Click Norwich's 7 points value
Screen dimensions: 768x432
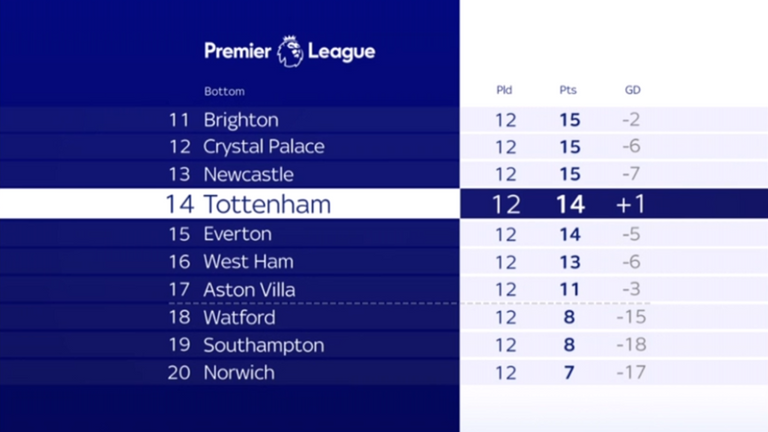click(x=569, y=373)
